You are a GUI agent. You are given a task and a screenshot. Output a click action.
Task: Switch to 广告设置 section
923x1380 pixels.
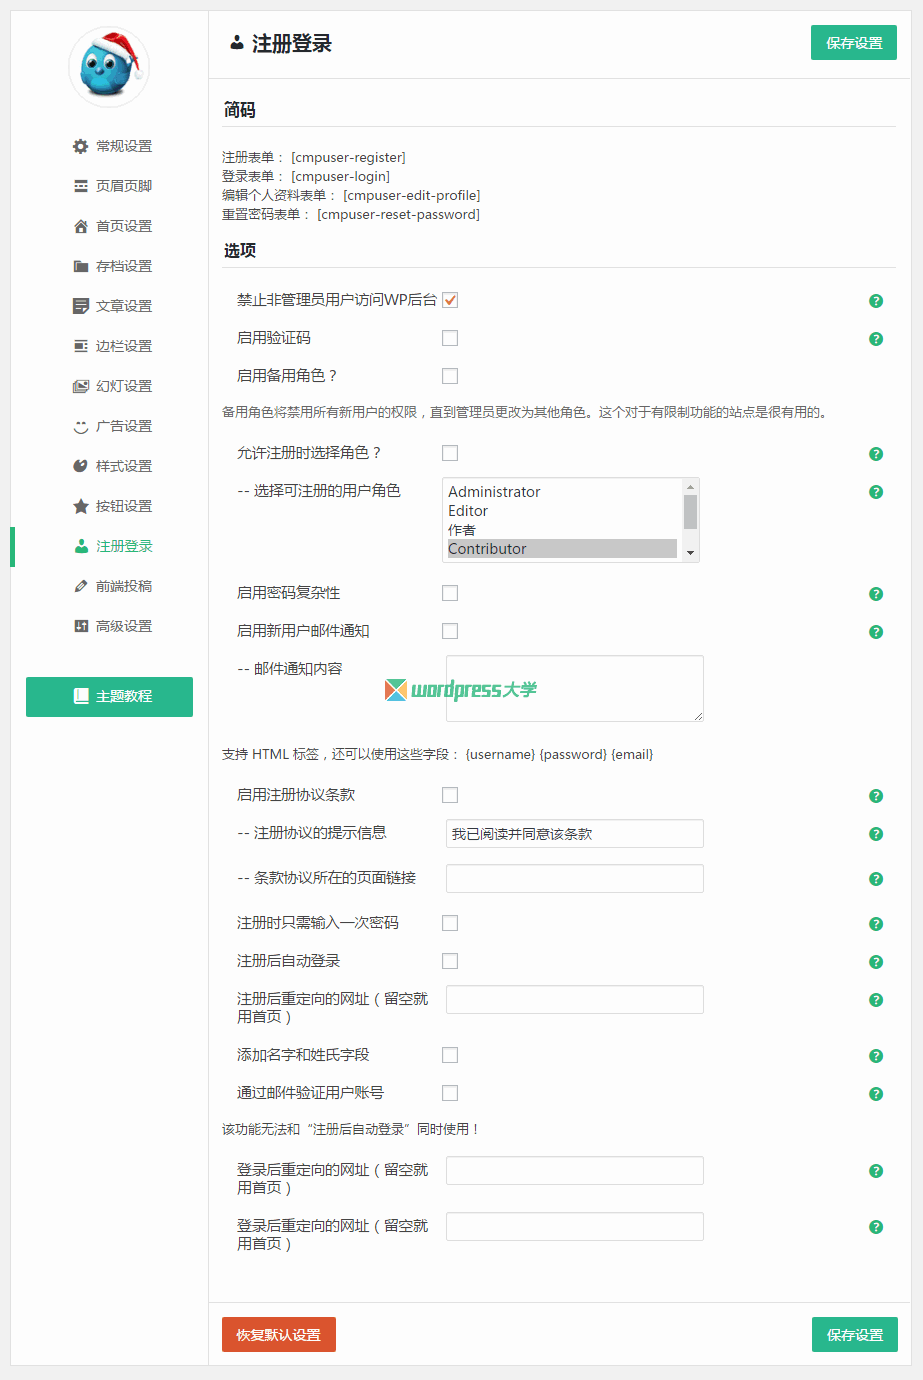pyautogui.click(x=112, y=426)
